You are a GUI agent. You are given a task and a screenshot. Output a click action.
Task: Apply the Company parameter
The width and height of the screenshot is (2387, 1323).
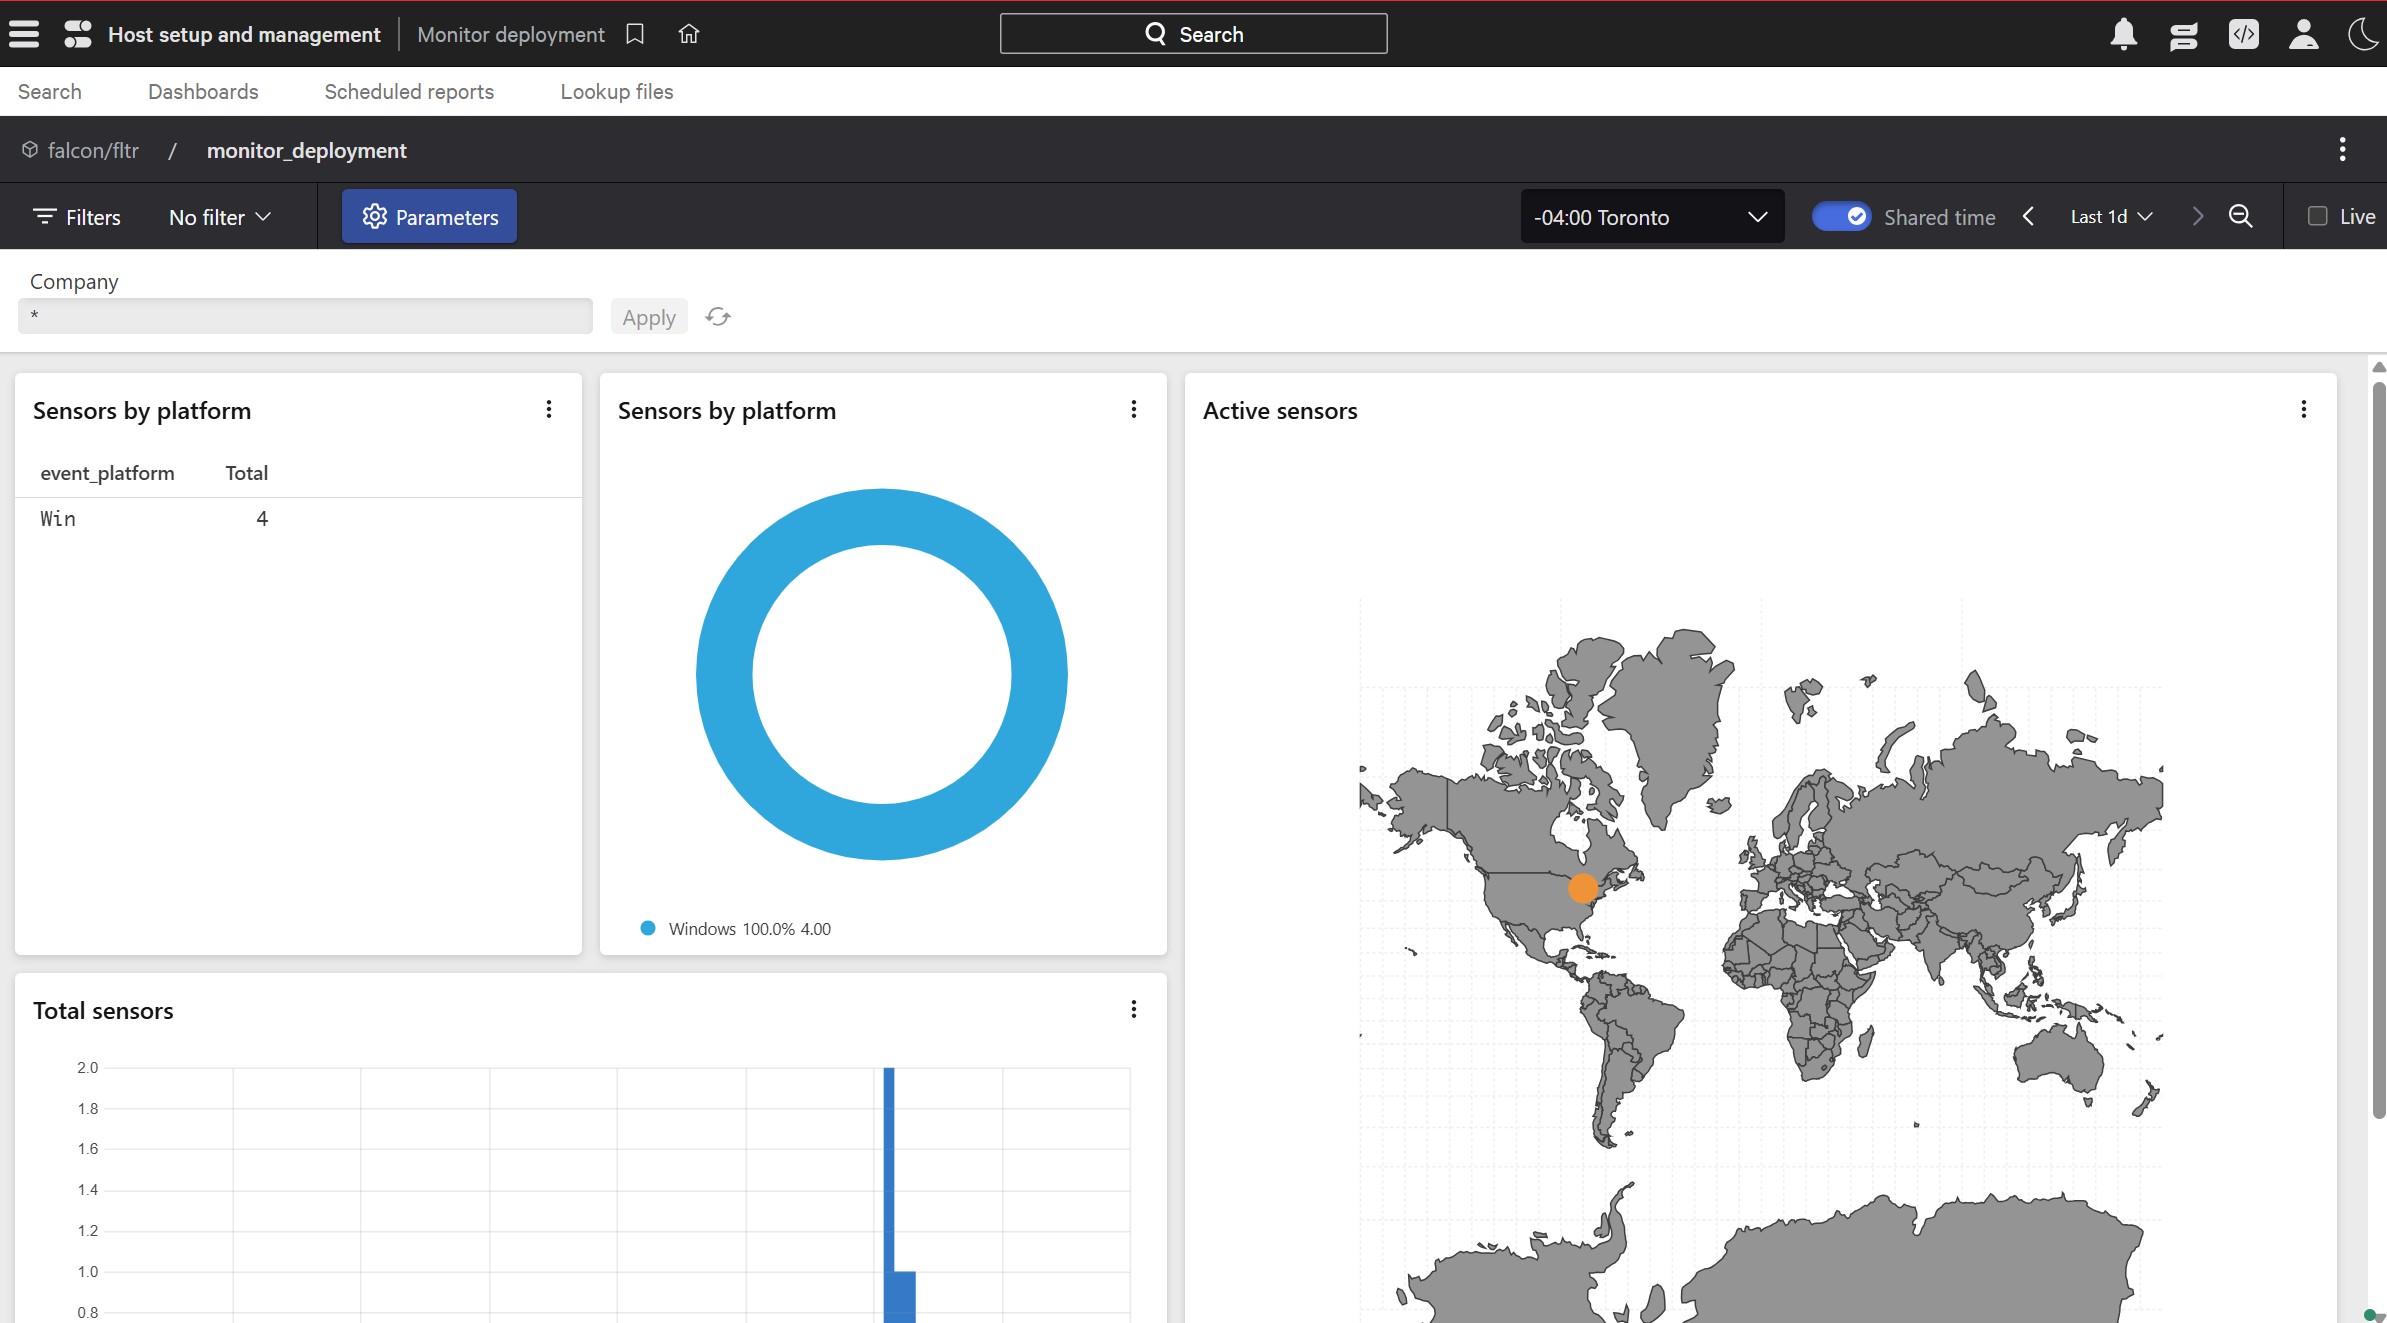point(649,317)
